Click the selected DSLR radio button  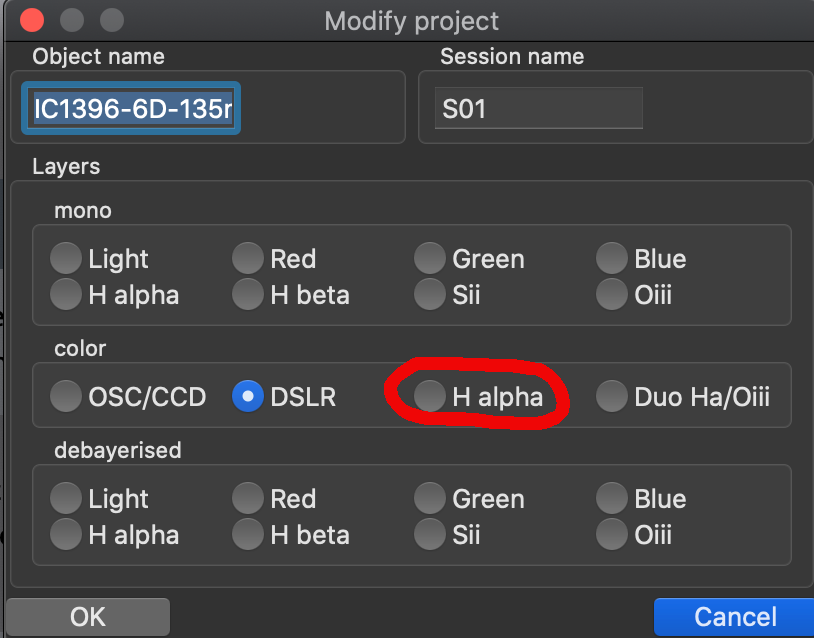click(x=248, y=397)
